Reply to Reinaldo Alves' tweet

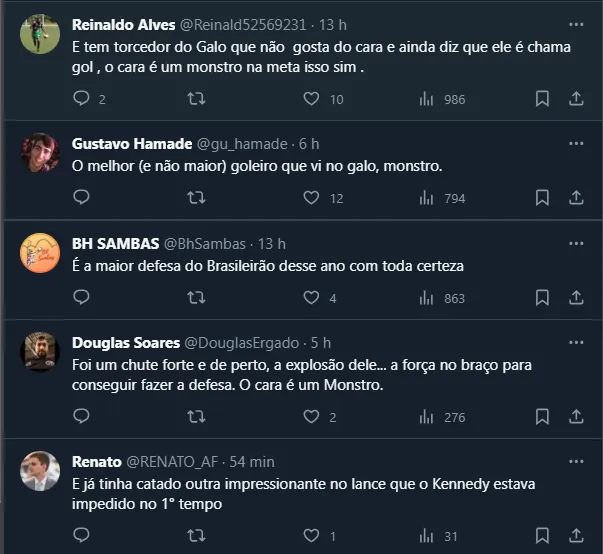(x=82, y=99)
